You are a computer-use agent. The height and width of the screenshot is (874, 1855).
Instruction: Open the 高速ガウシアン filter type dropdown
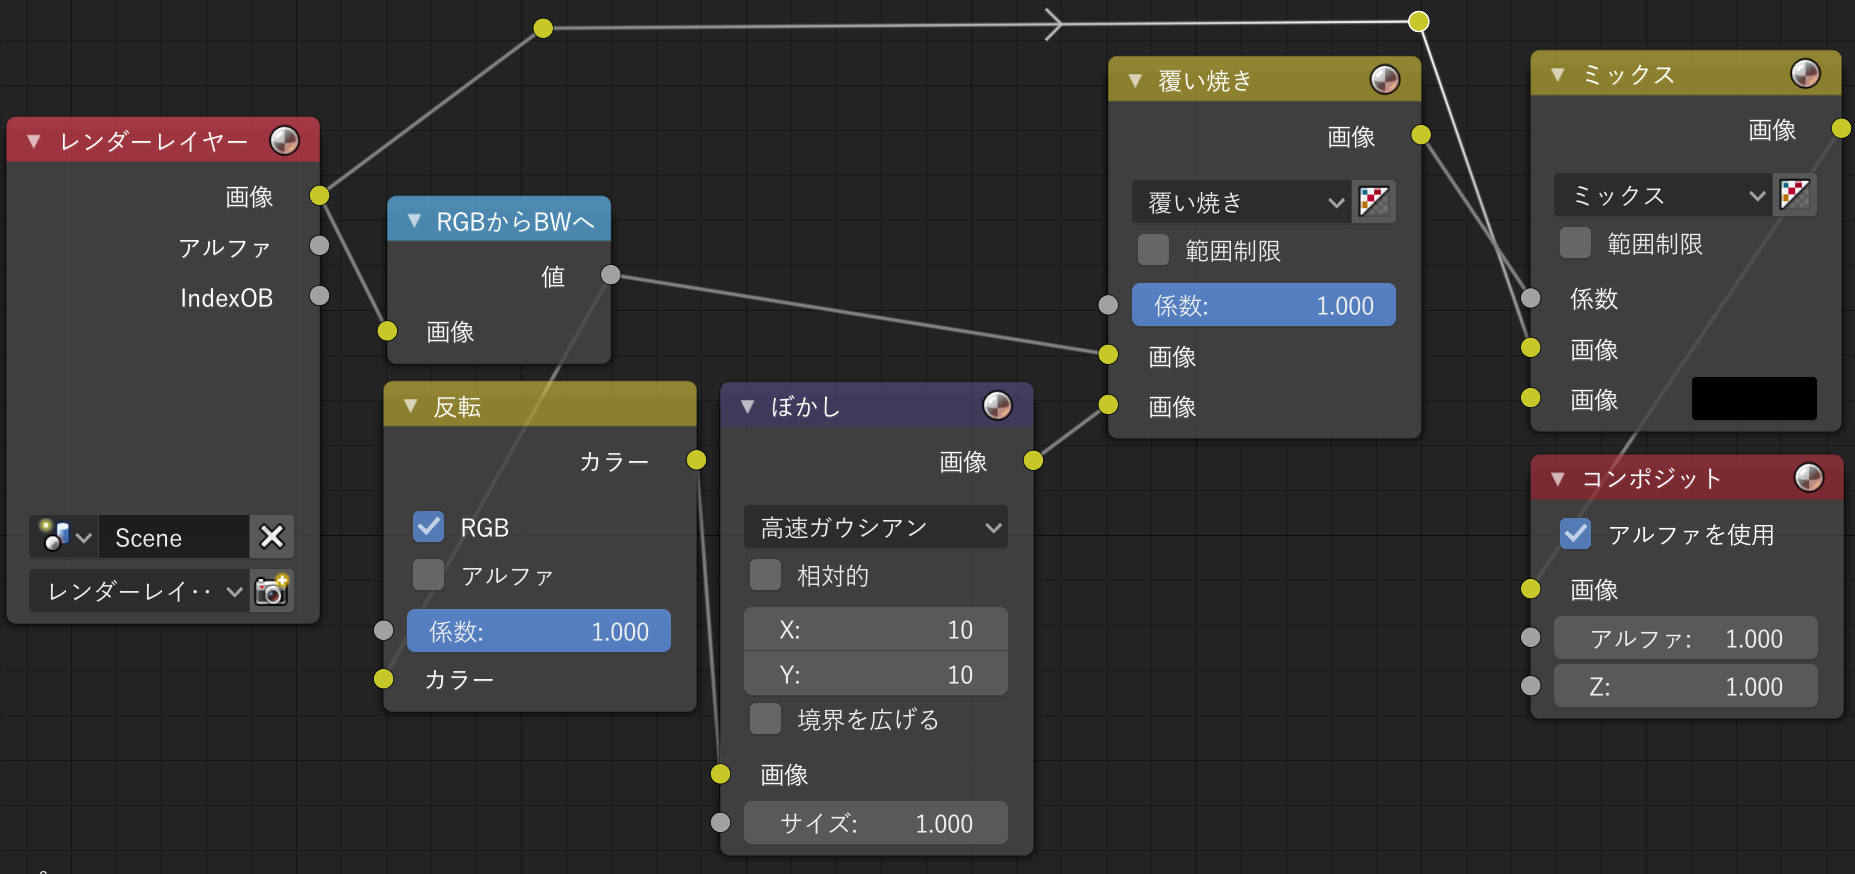875,527
